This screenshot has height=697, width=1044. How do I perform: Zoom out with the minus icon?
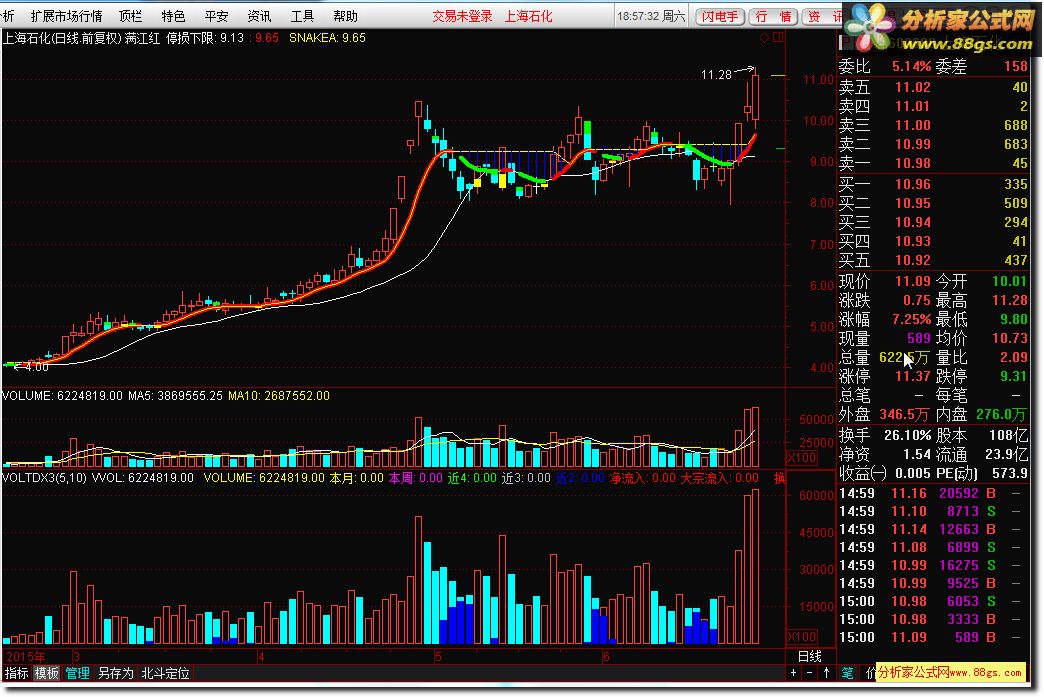pyautogui.click(x=809, y=673)
